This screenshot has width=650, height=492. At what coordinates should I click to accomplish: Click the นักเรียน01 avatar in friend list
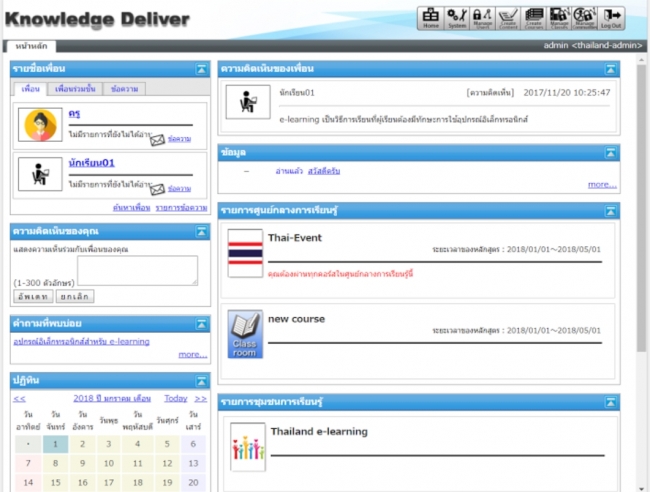[x=40, y=174]
